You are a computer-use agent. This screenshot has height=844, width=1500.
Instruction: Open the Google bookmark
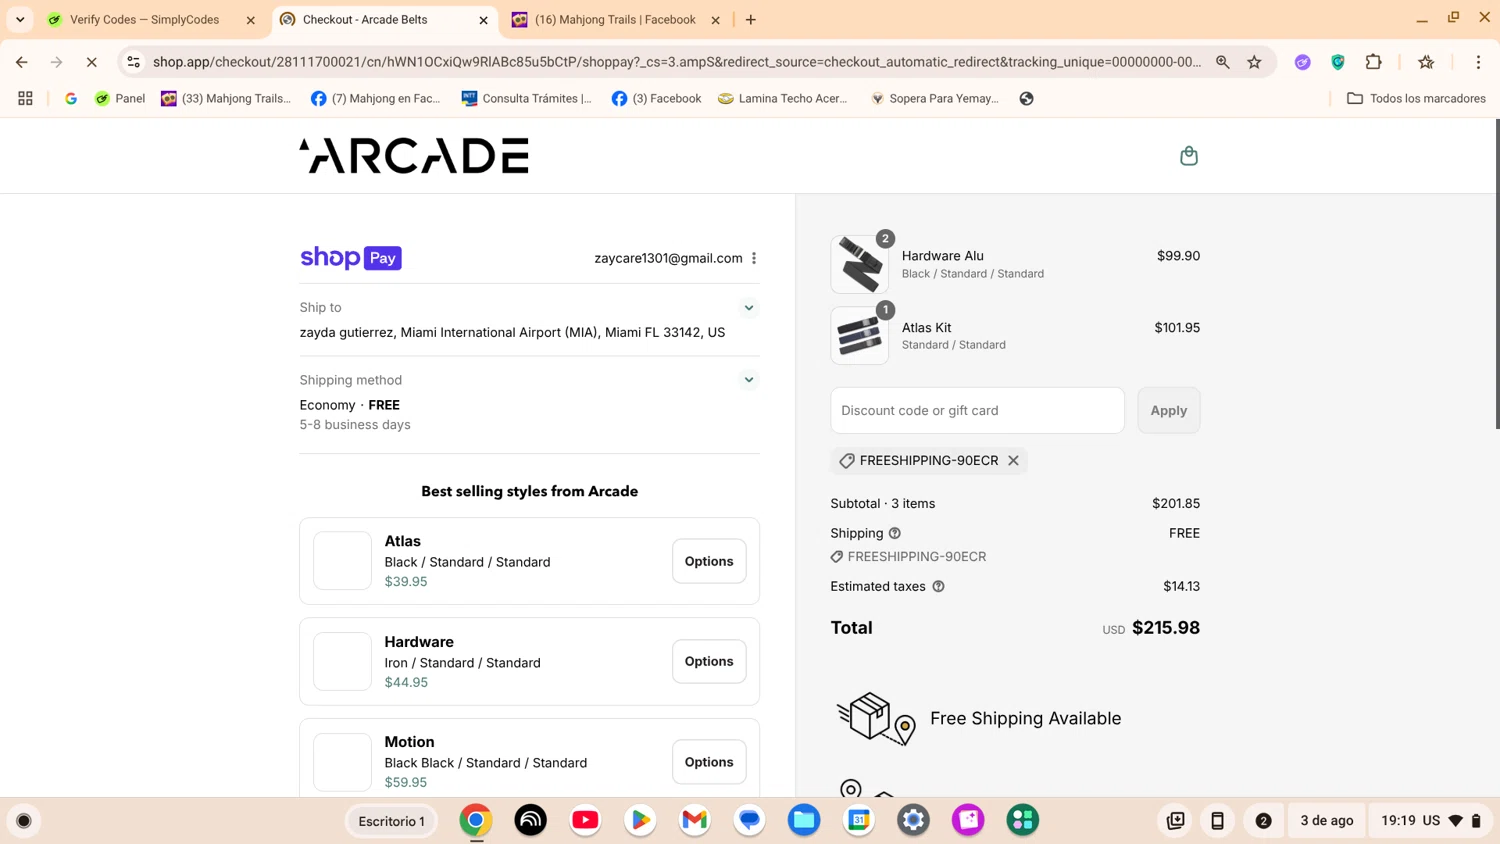click(x=71, y=99)
